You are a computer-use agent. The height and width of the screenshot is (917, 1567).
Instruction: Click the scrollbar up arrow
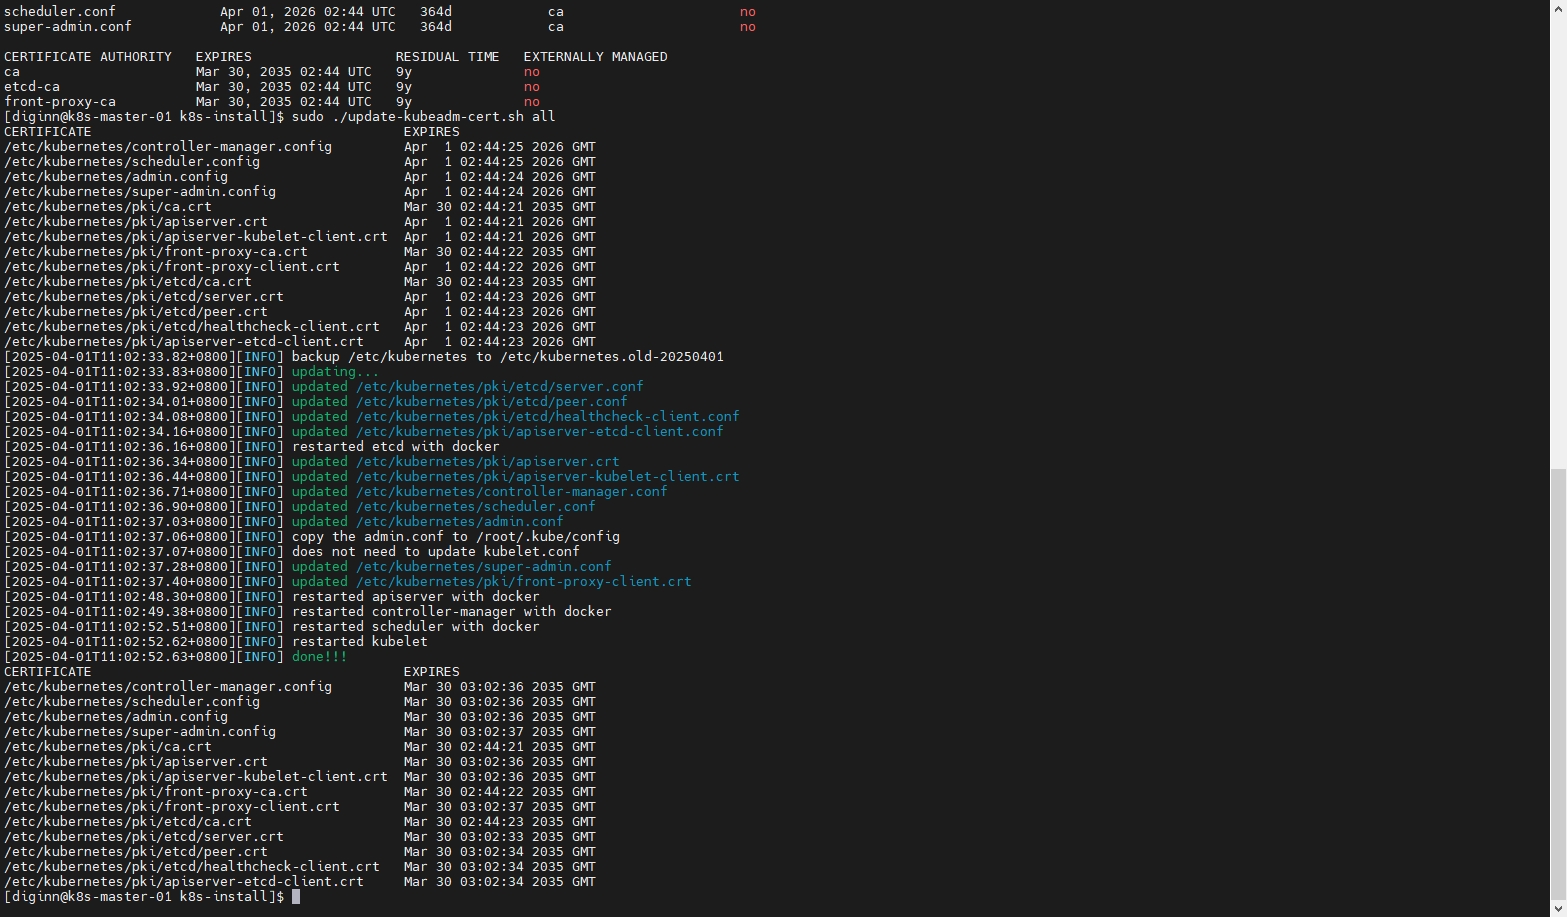point(1558,8)
